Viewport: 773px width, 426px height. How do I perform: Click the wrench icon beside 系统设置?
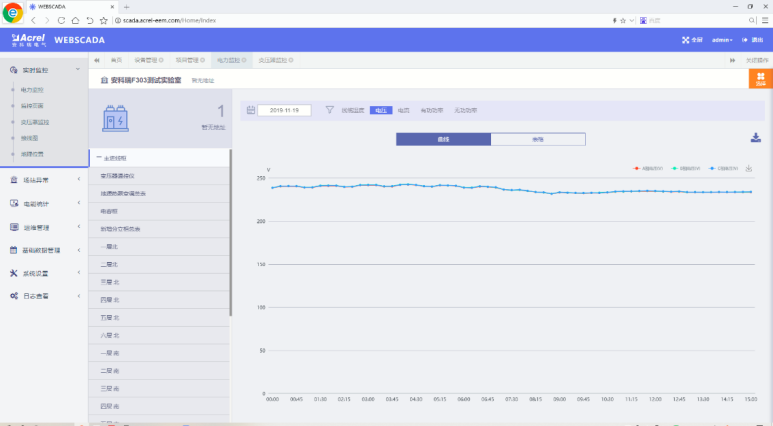[14, 273]
